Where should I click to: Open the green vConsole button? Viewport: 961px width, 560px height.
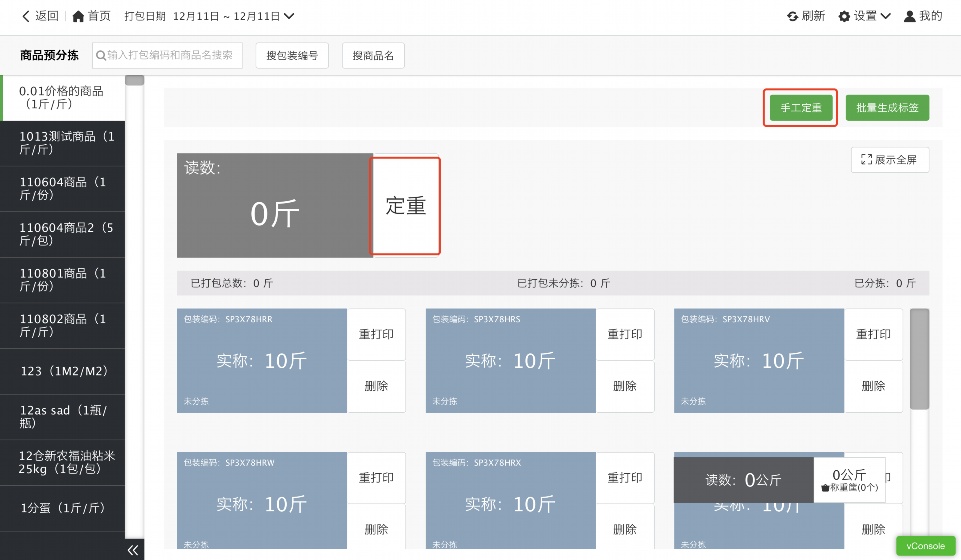point(925,546)
